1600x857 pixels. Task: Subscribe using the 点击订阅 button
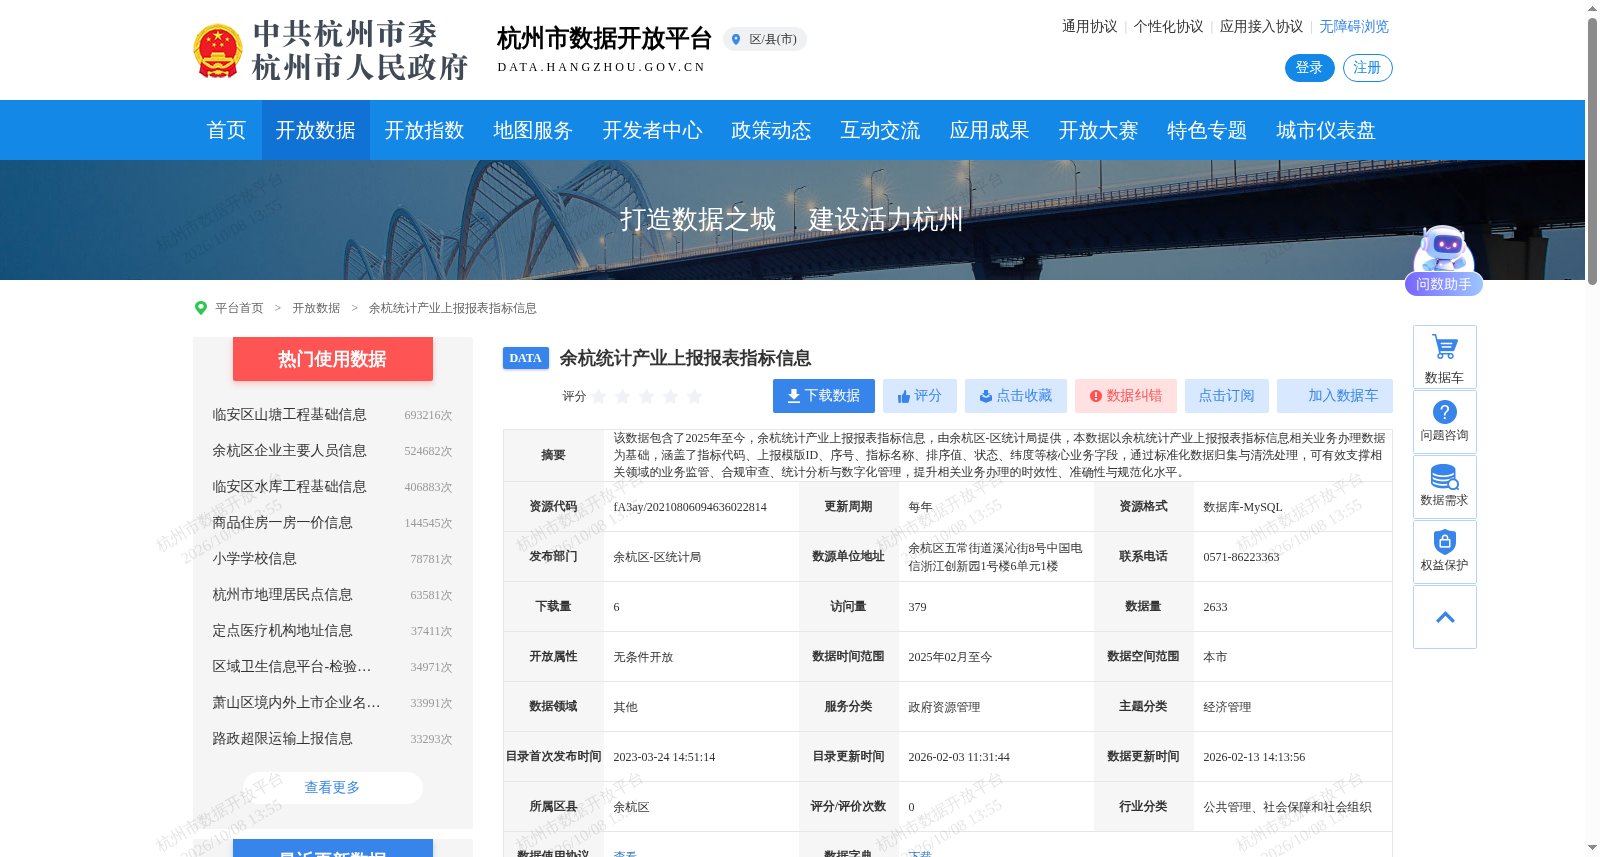(1227, 396)
